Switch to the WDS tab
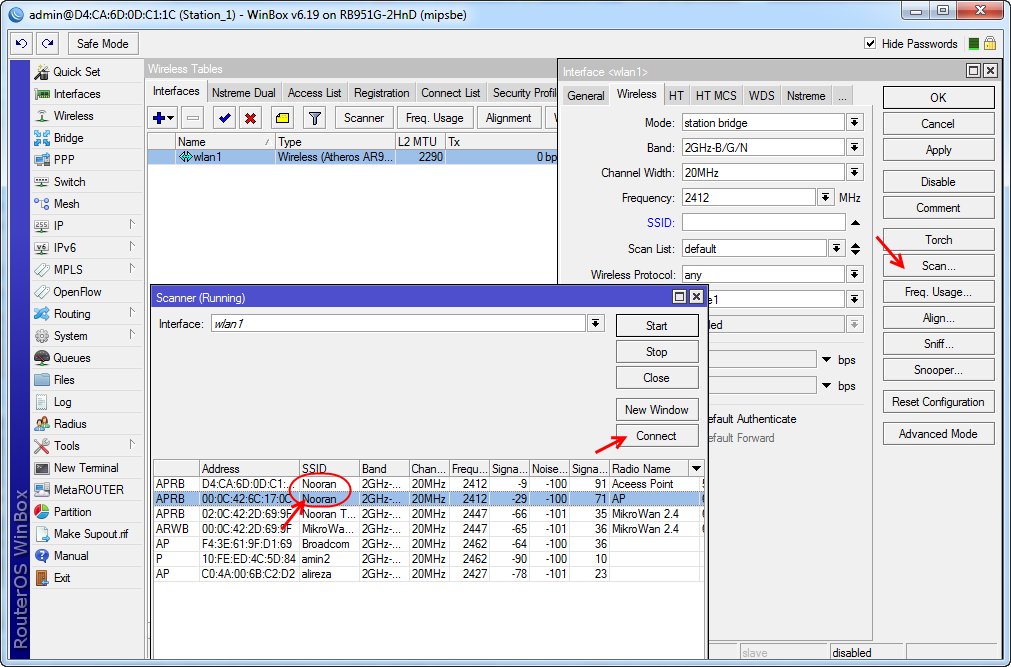 (761, 95)
